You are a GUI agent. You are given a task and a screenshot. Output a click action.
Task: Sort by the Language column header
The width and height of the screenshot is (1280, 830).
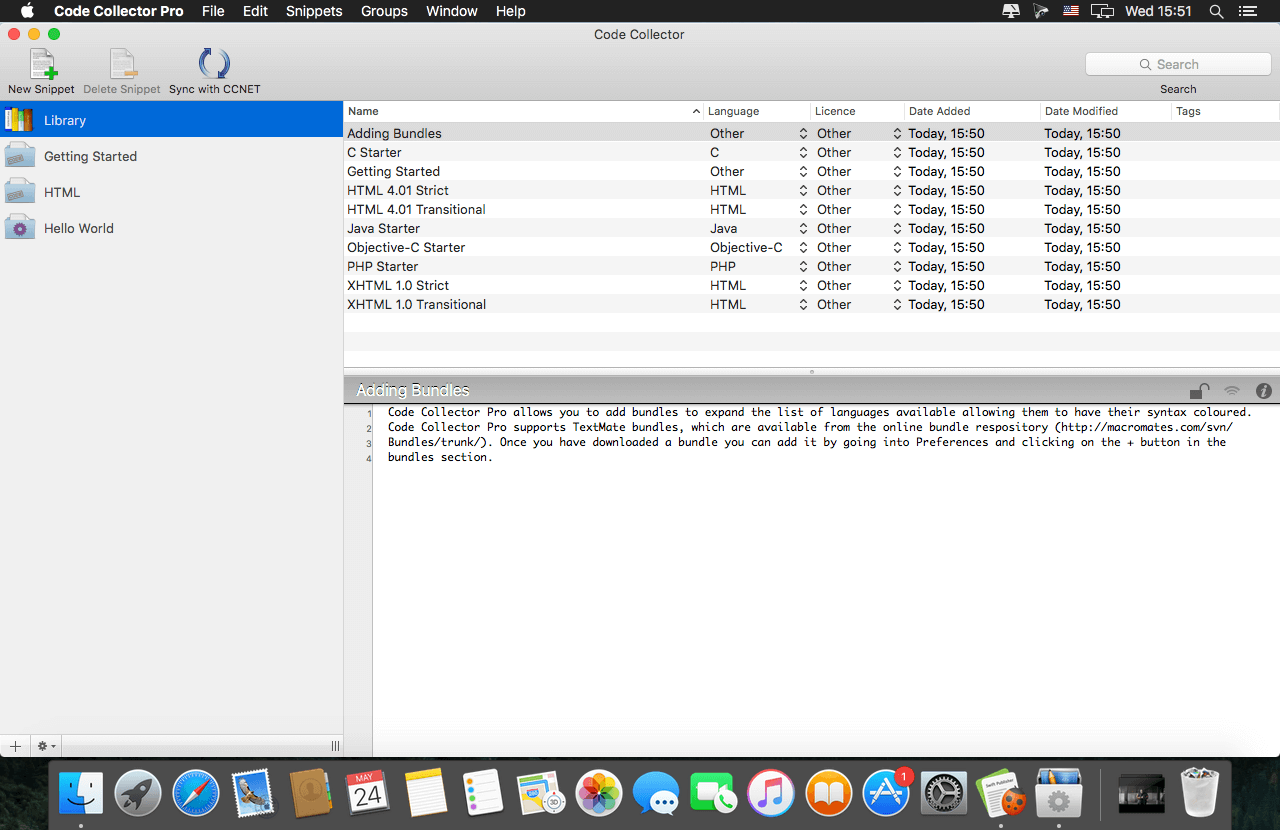[757, 111]
